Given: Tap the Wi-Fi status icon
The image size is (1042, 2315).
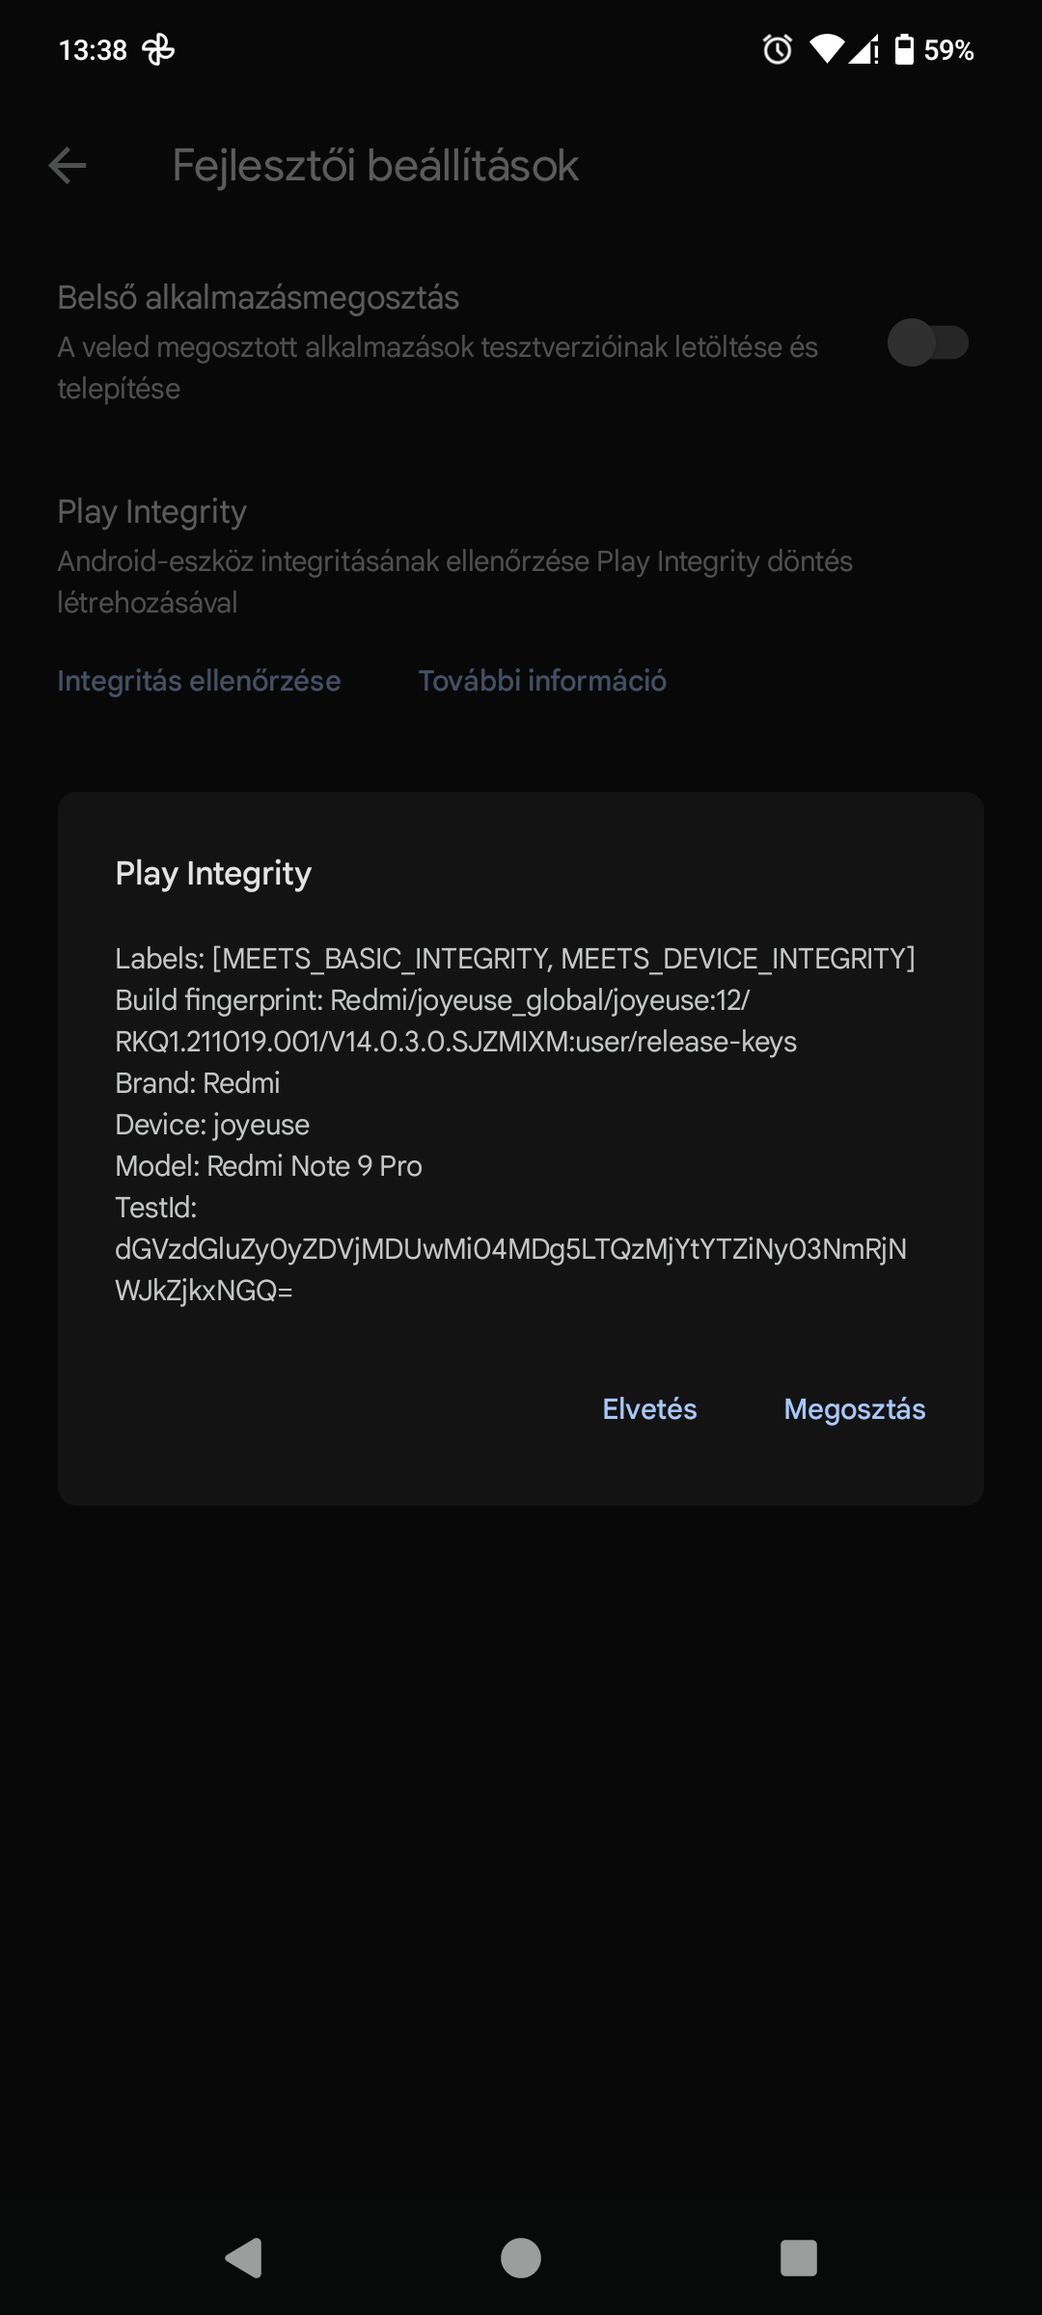Looking at the screenshot, I should click(826, 49).
